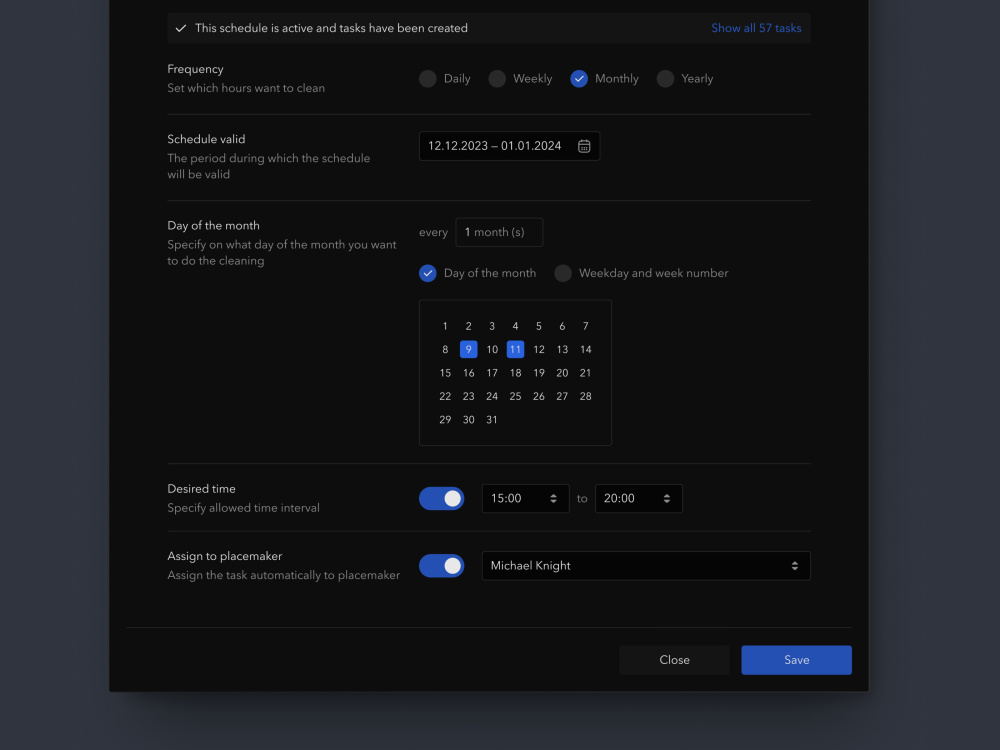1000x750 pixels.
Task: Select day 6 in the month grid
Action: click(562, 326)
